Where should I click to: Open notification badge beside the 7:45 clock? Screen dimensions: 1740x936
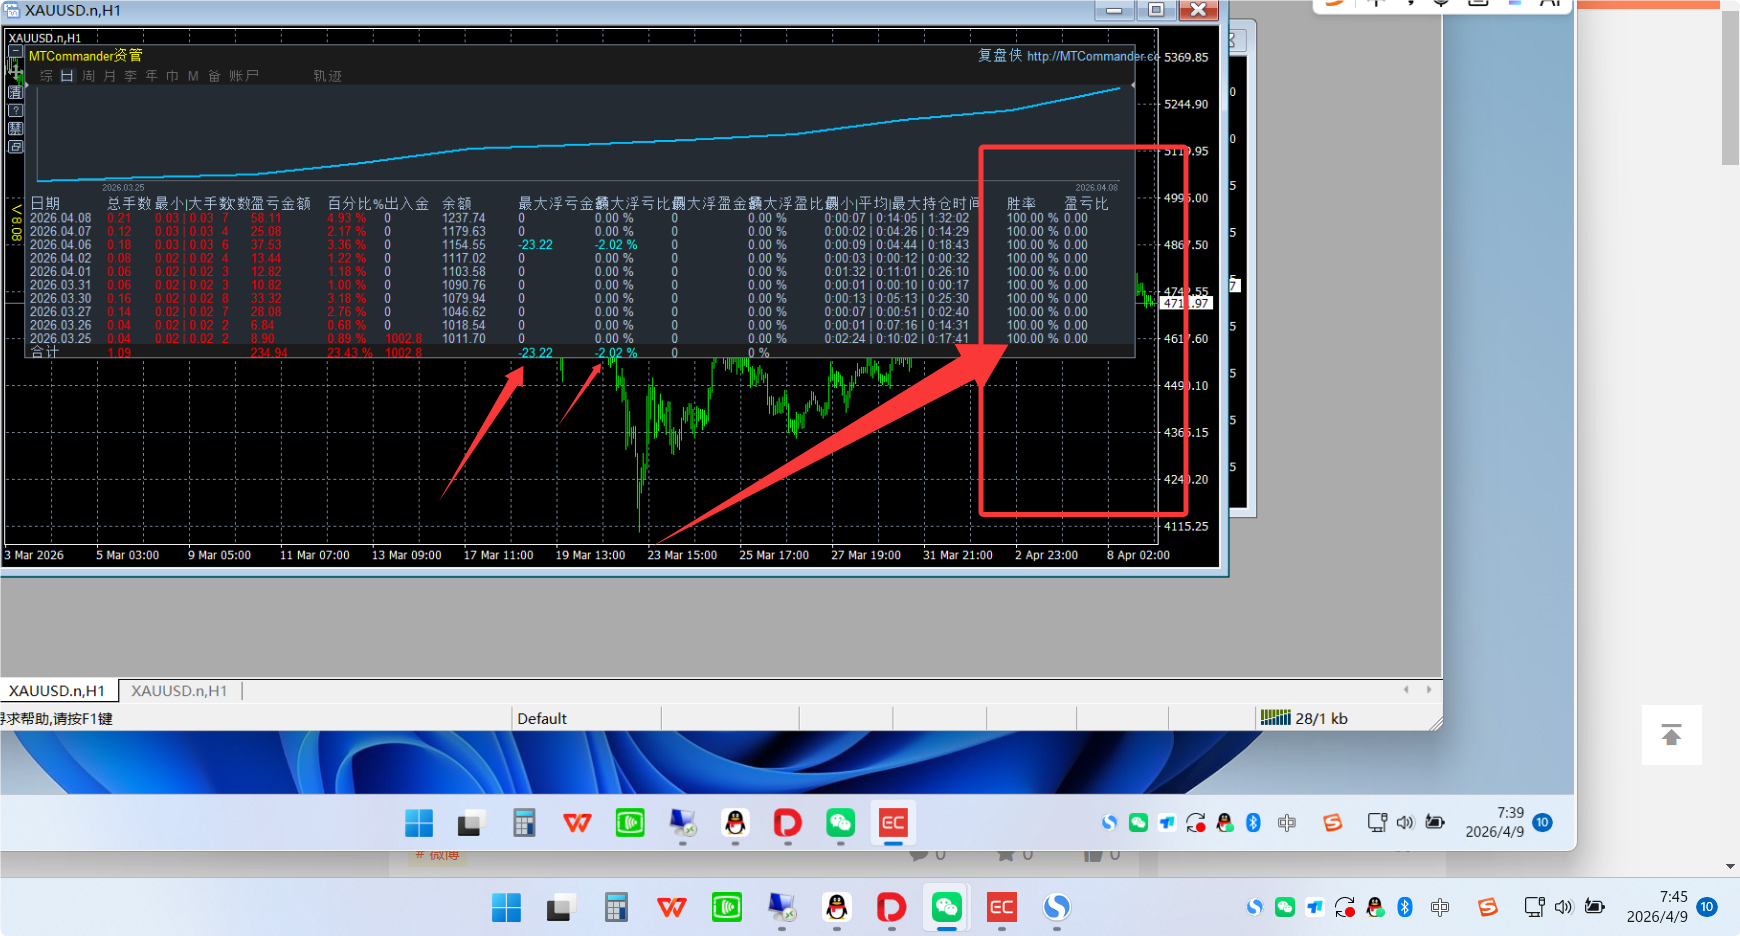tap(1707, 907)
